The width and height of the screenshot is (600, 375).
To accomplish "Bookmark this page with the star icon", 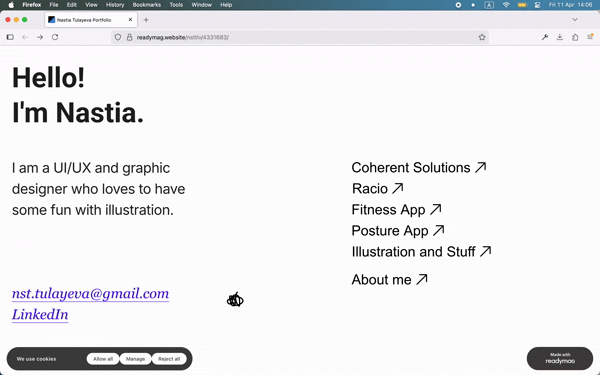I will tap(482, 37).
